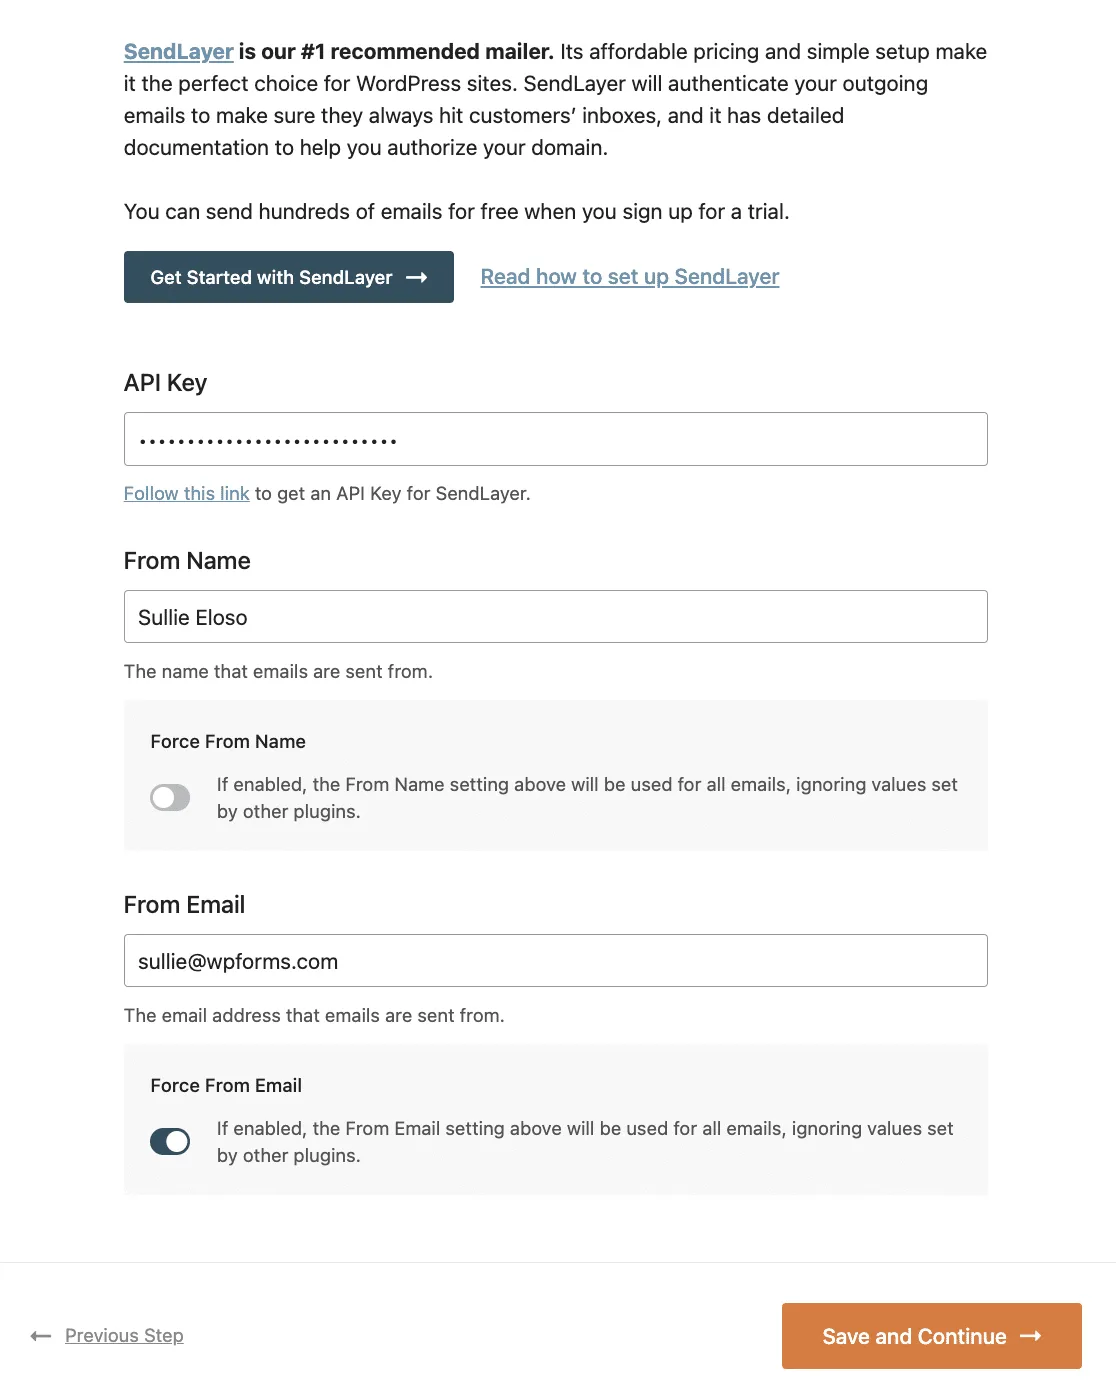Click the Force From Email description text
Image resolution: width=1116 pixels, height=1400 pixels.
(x=585, y=1142)
